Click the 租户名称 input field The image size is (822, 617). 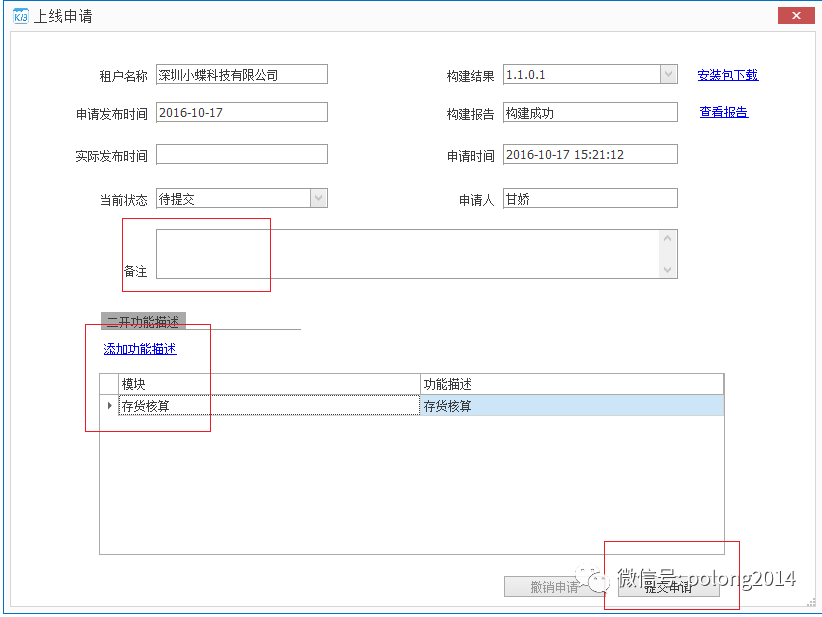(242, 75)
